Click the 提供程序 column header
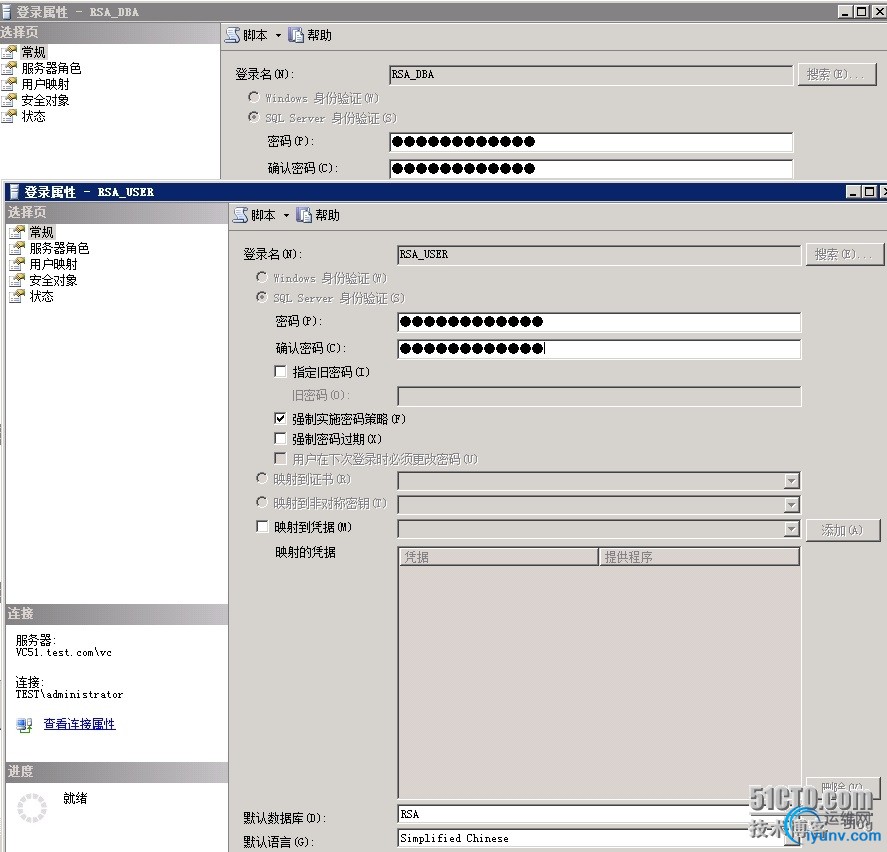Image resolution: width=887 pixels, height=852 pixels. [699, 557]
